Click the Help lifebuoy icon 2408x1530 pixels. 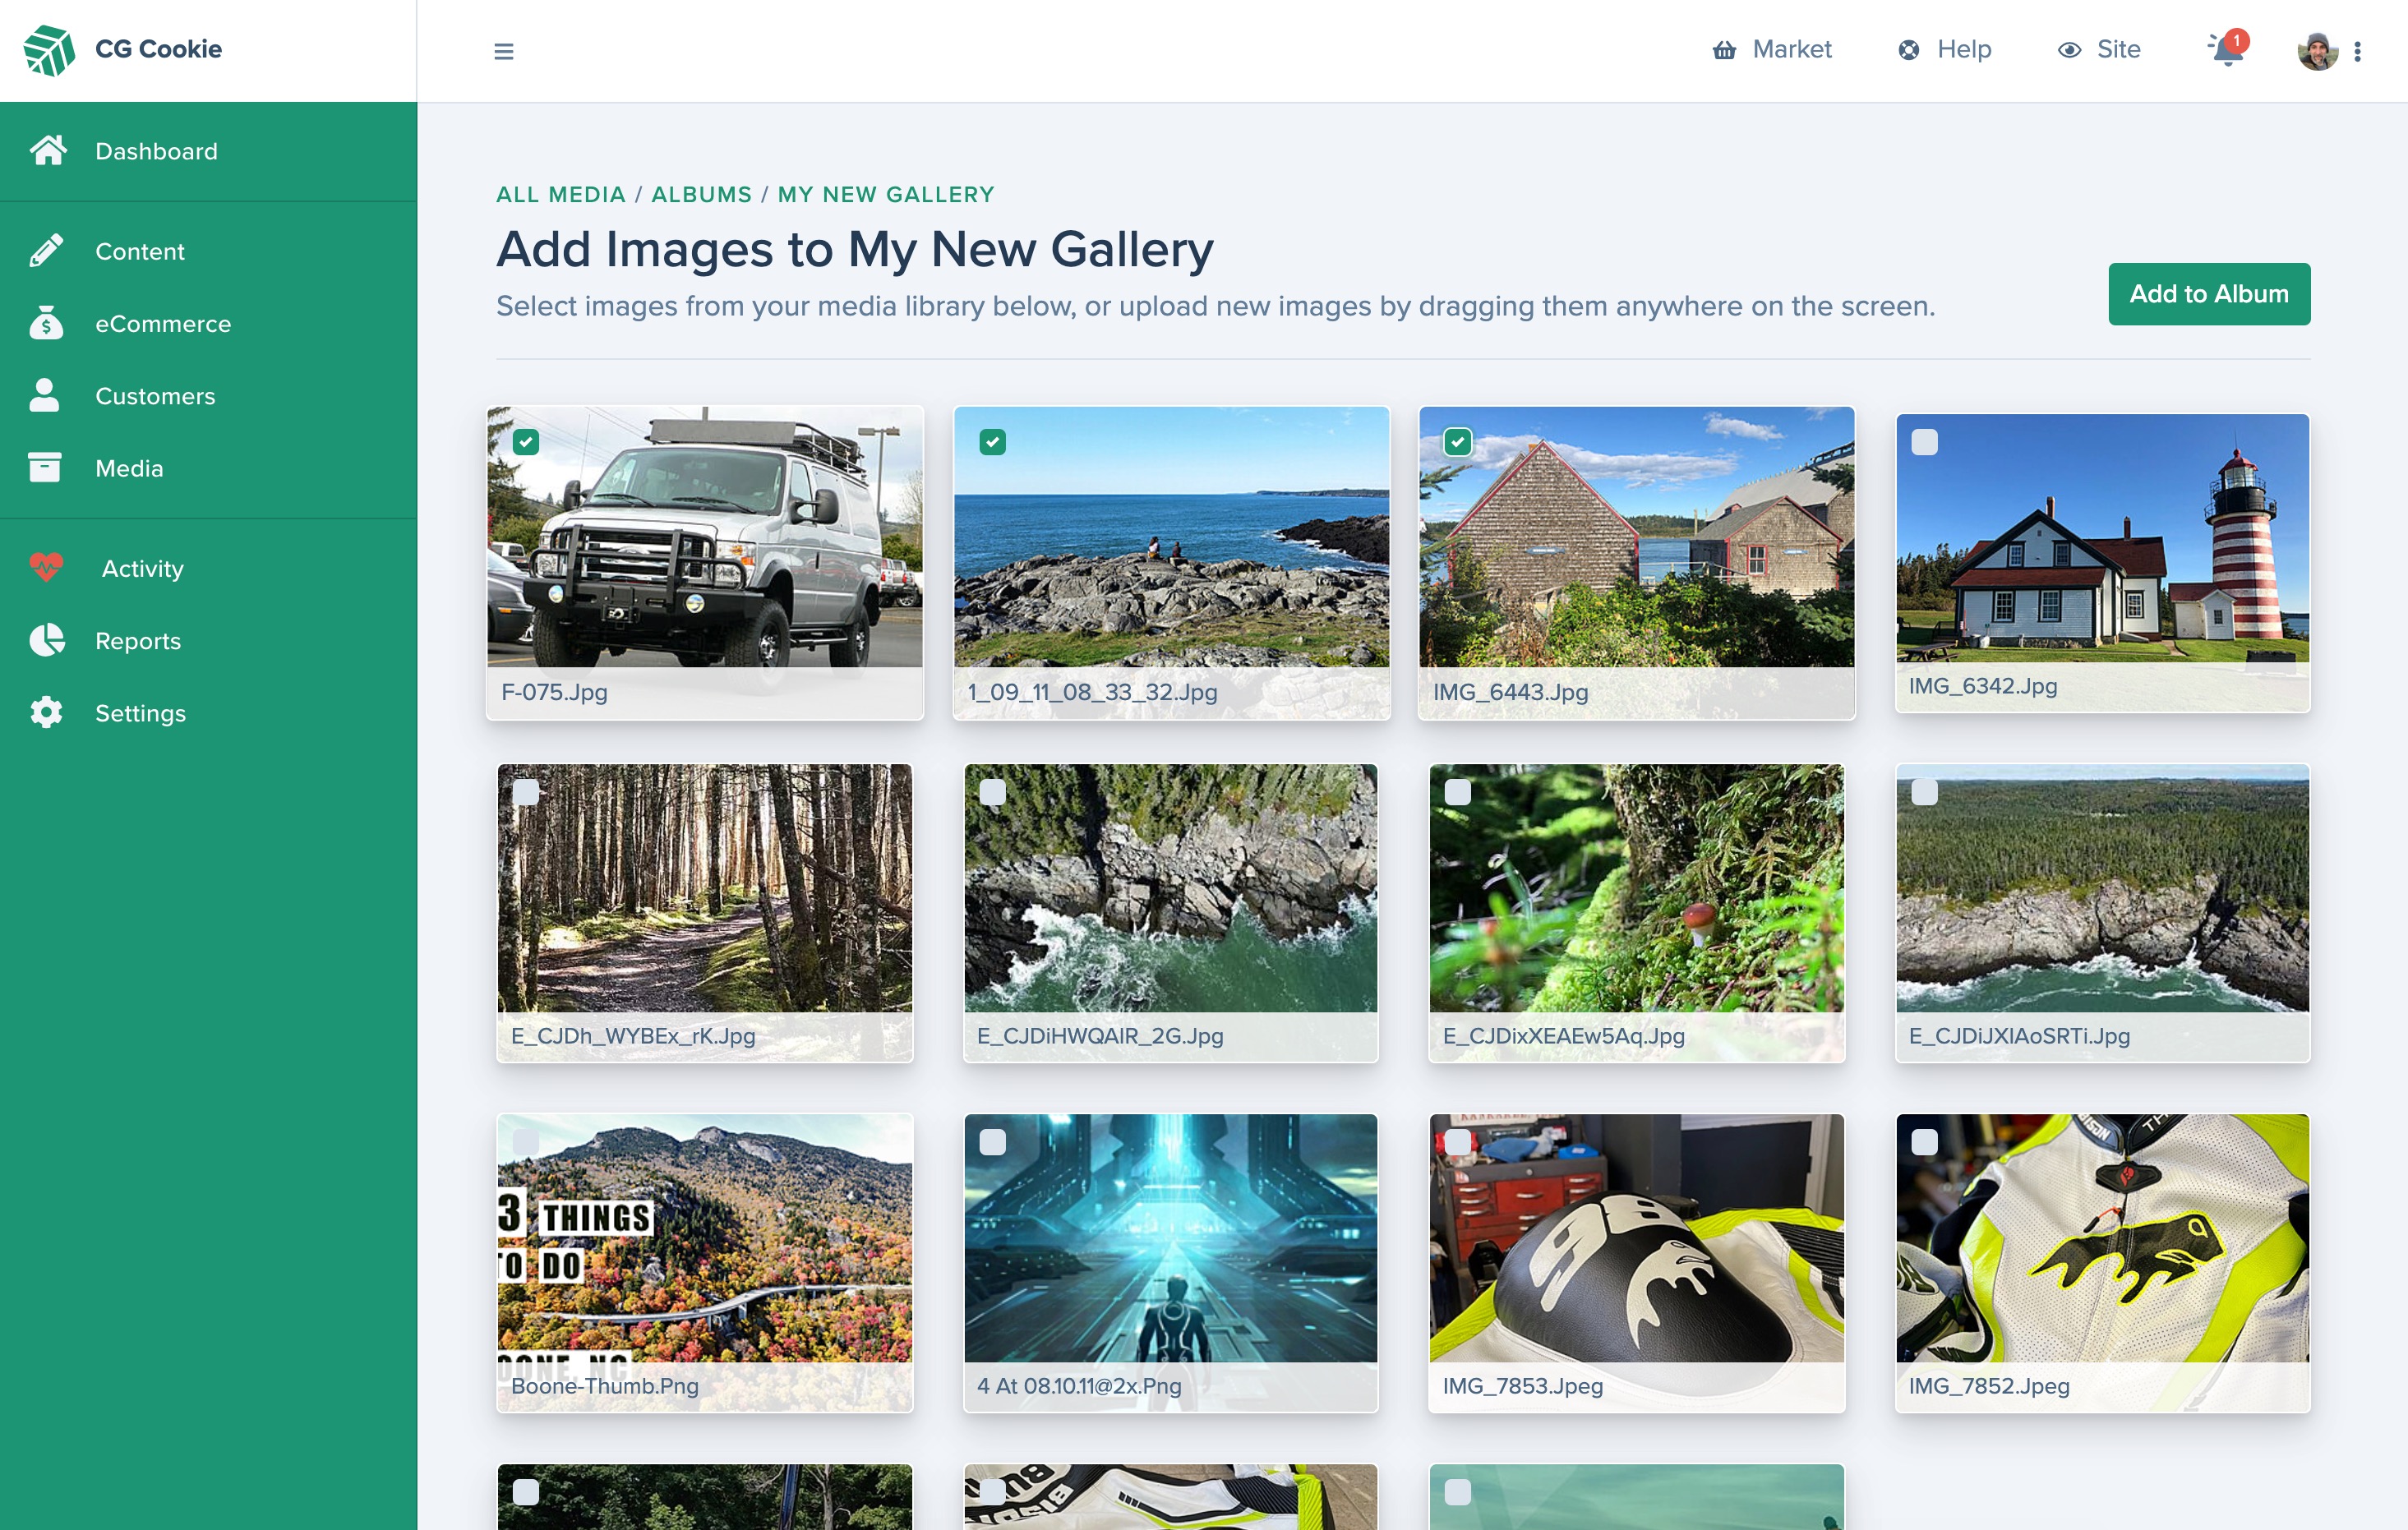click(1909, 50)
